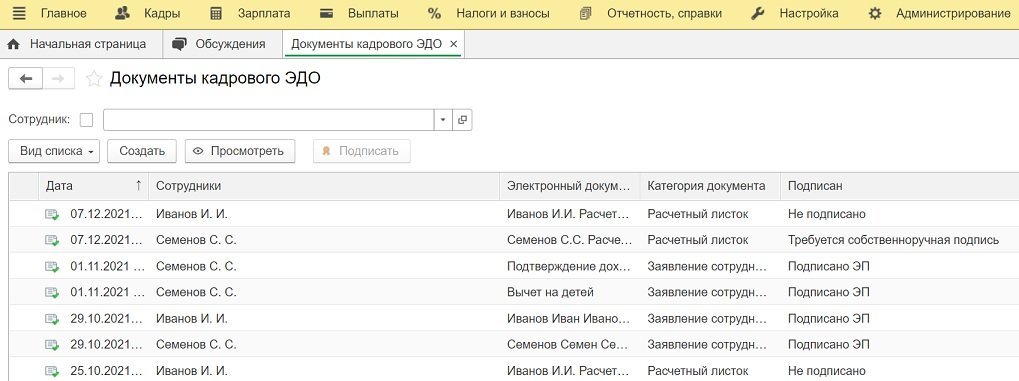
Task: Open the Отчетность, справки section
Action: click(650, 14)
